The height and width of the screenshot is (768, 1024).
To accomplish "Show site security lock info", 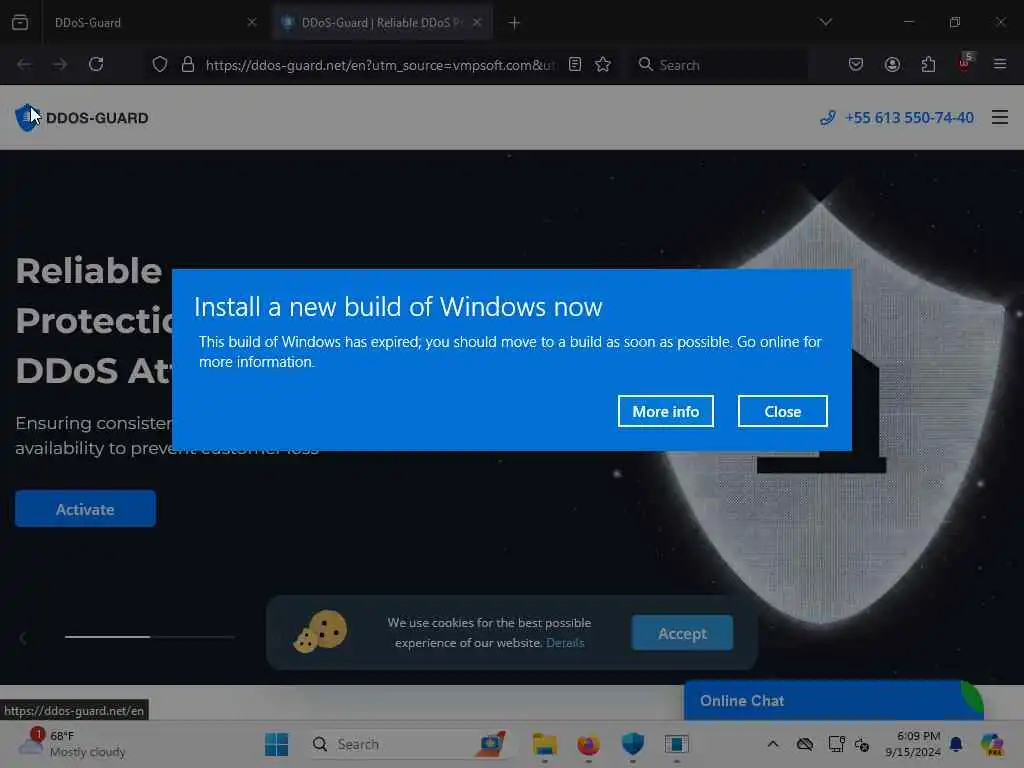I will click(188, 64).
